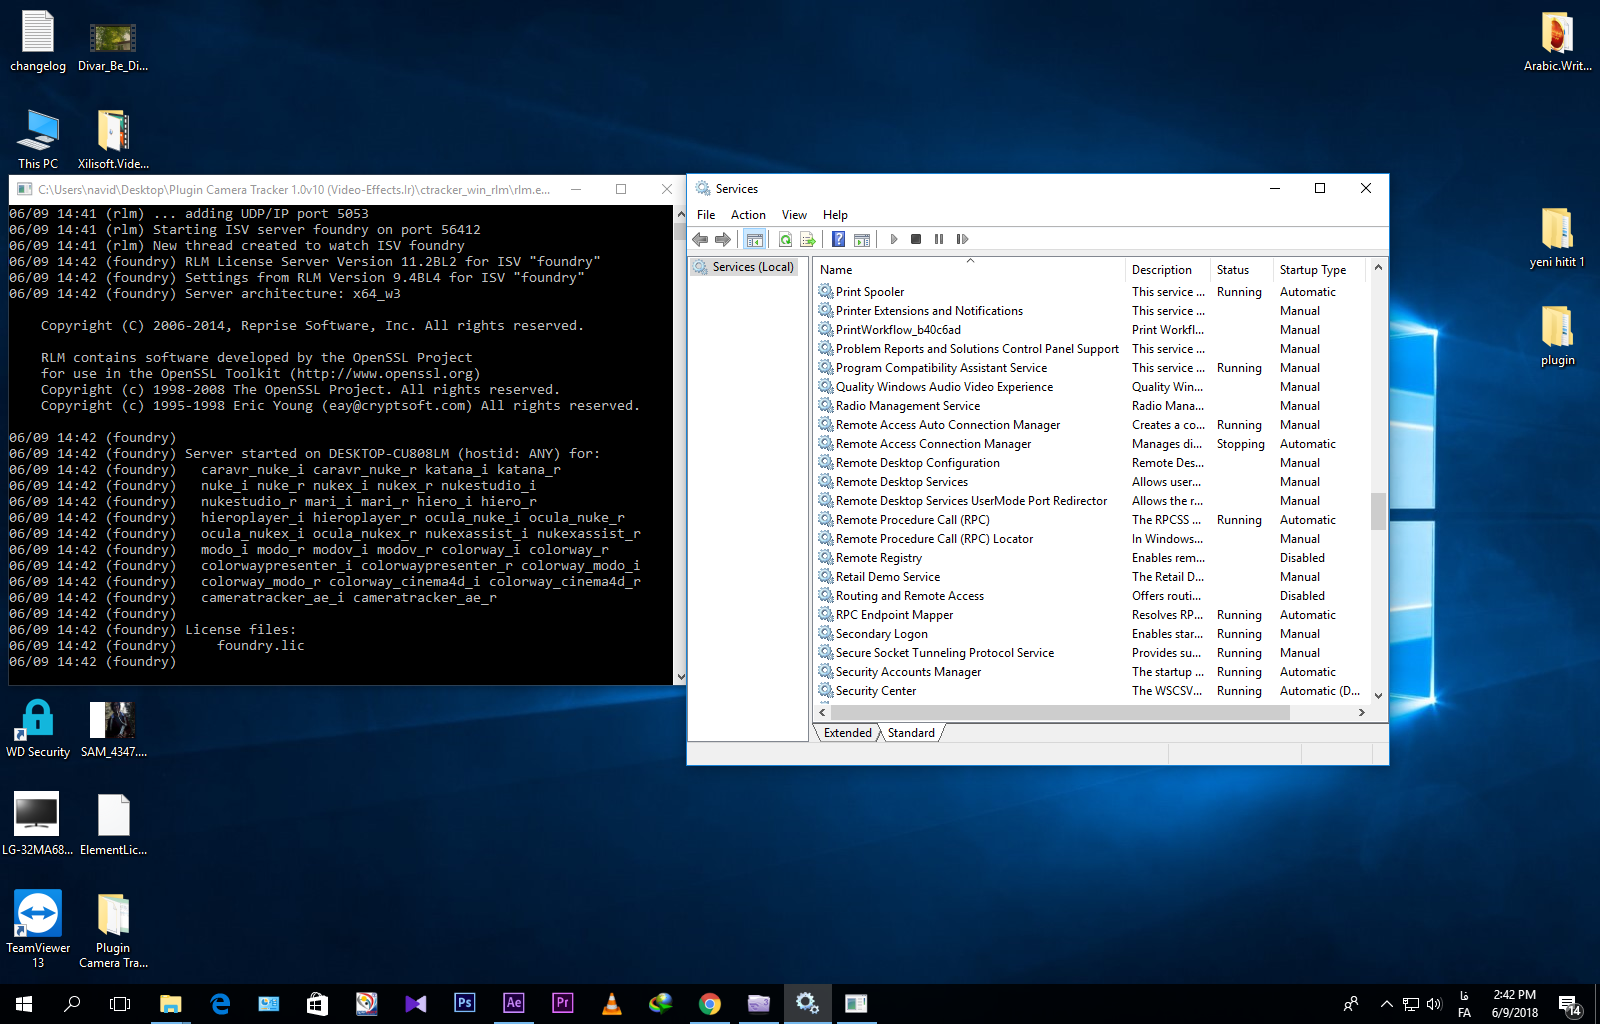The image size is (1600, 1024).
Task: Click the Forward arrow in Services toolbar
Action: pyautogui.click(x=722, y=239)
